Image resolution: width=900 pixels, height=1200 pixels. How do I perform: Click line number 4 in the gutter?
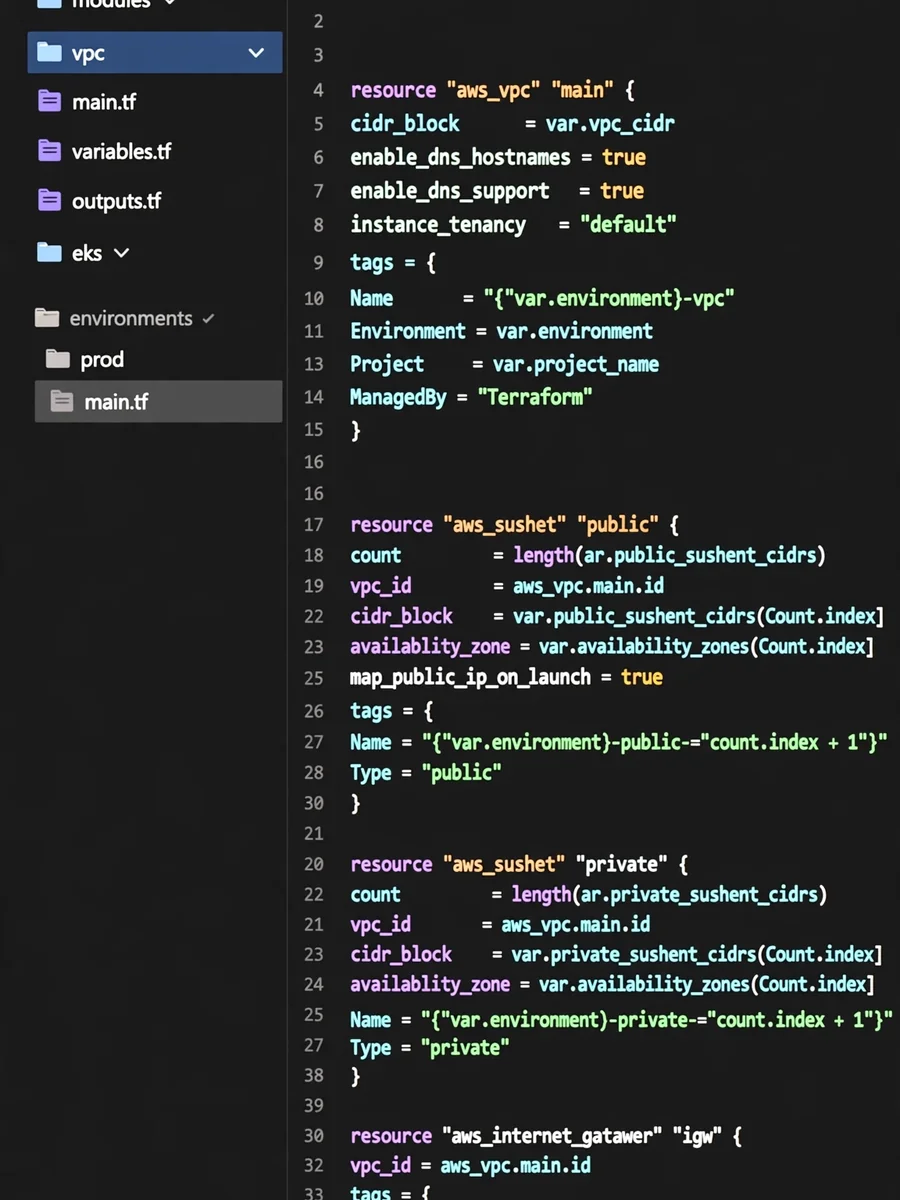click(x=318, y=91)
